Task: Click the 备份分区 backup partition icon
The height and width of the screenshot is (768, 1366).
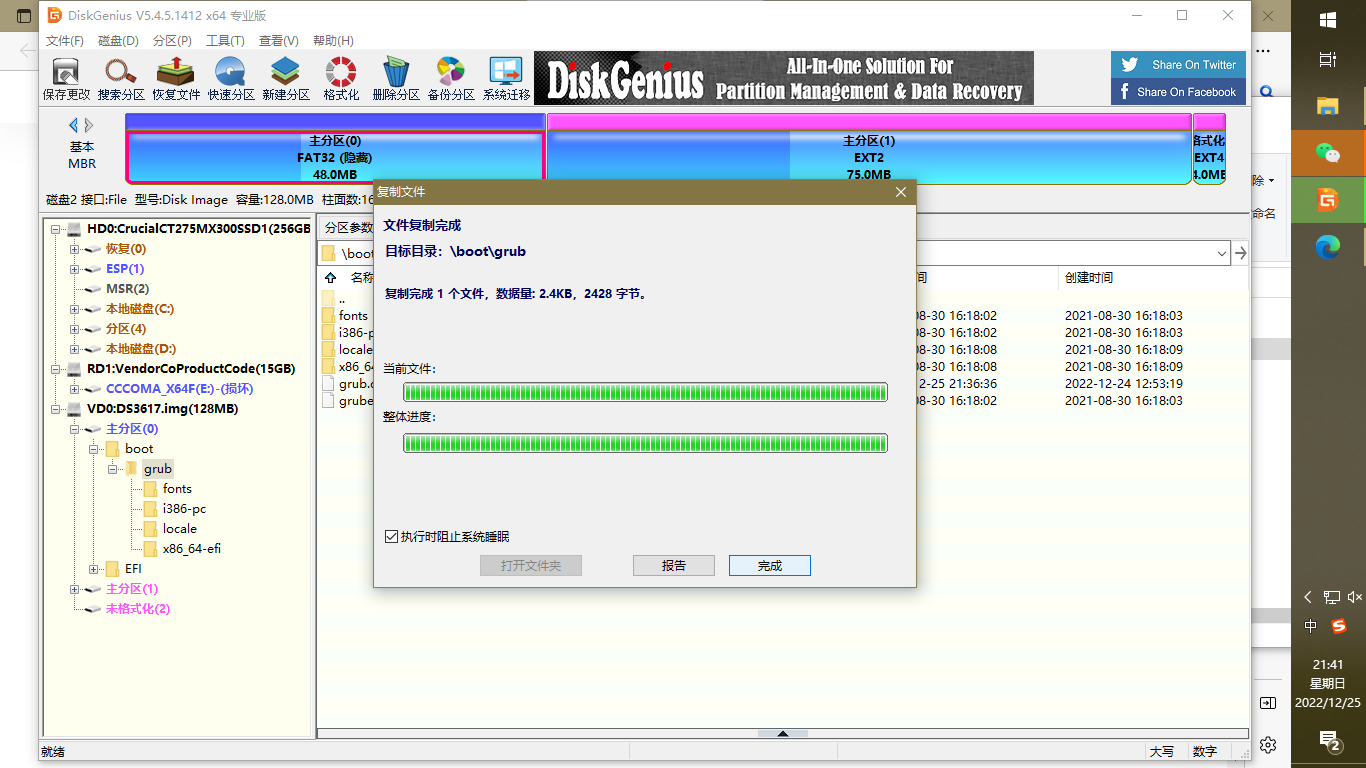Action: 450,77
